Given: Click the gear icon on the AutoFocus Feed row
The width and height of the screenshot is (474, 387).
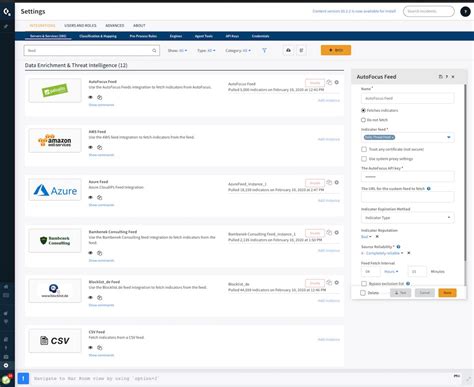Looking at the screenshot, I should click(x=337, y=82).
